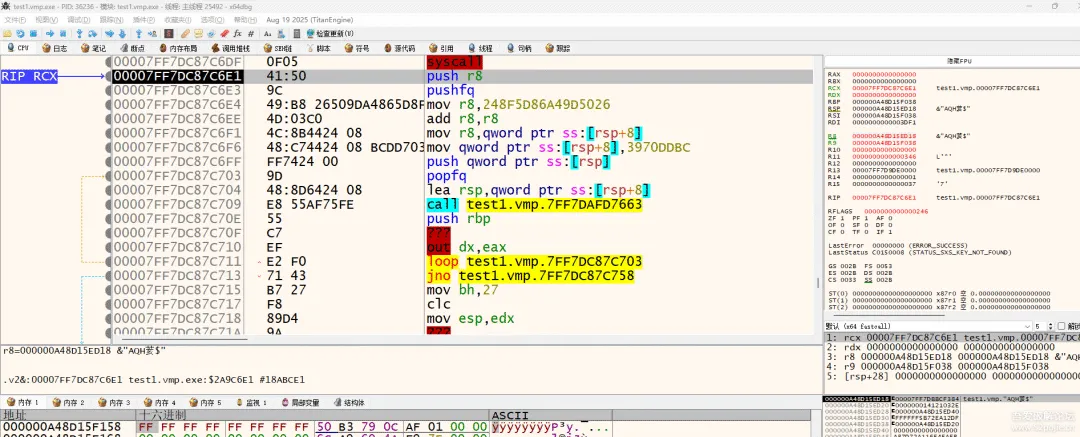Open the 帮助(H) menu
Screen dimensions: 1080x437
click(245, 20)
